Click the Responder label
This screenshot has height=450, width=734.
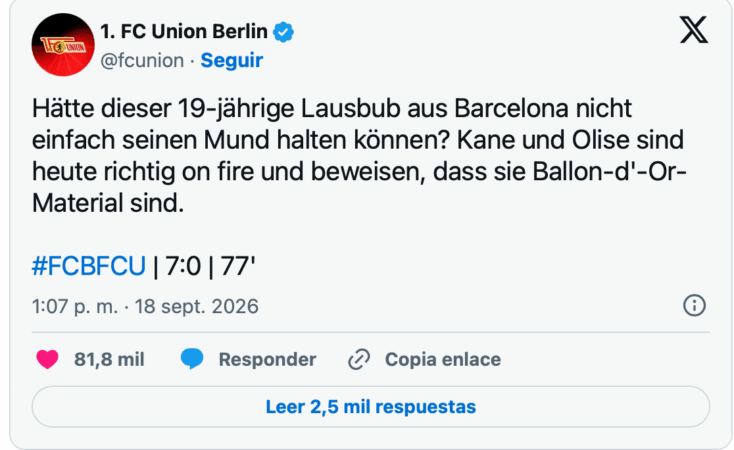point(267,360)
